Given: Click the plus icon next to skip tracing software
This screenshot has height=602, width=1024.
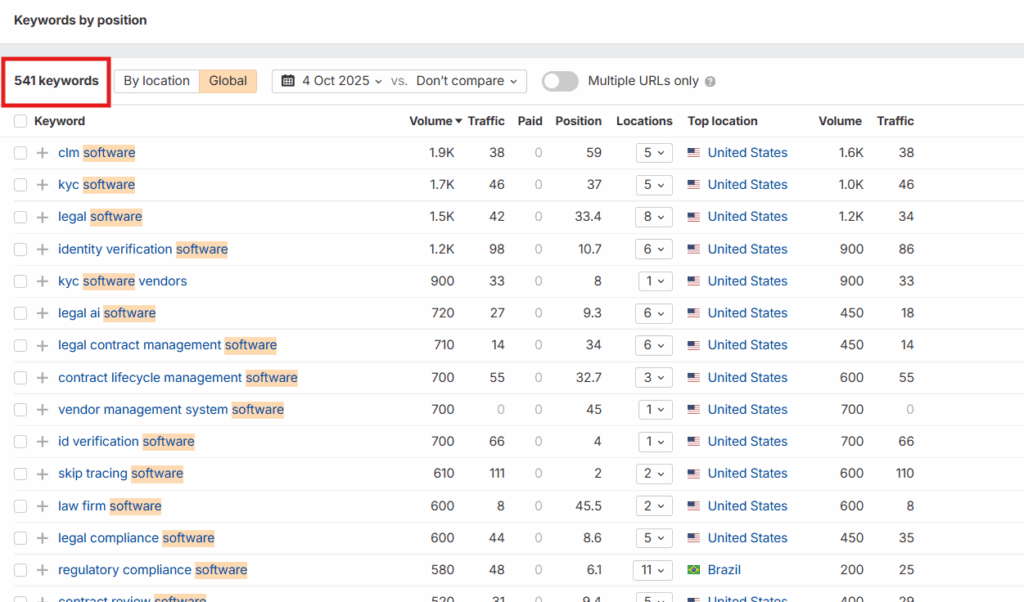Looking at the screenshot, I should [x=42, y=474].
